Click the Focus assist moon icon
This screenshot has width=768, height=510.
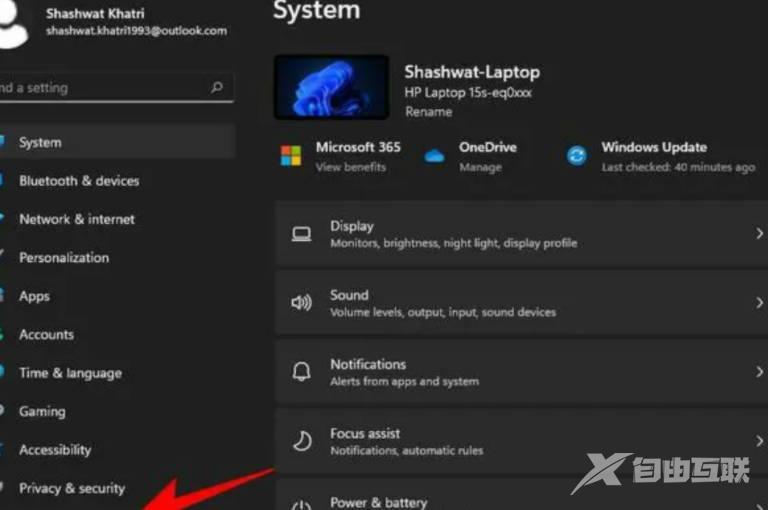click(301, 441)
